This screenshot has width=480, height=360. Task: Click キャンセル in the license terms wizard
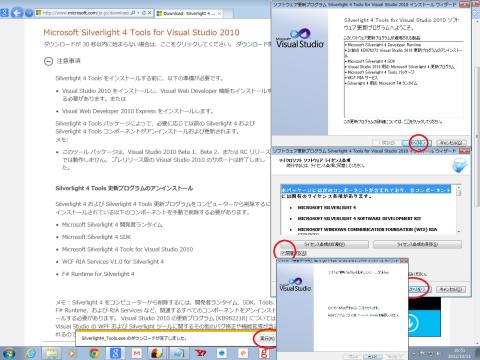[x=451, y=289]
